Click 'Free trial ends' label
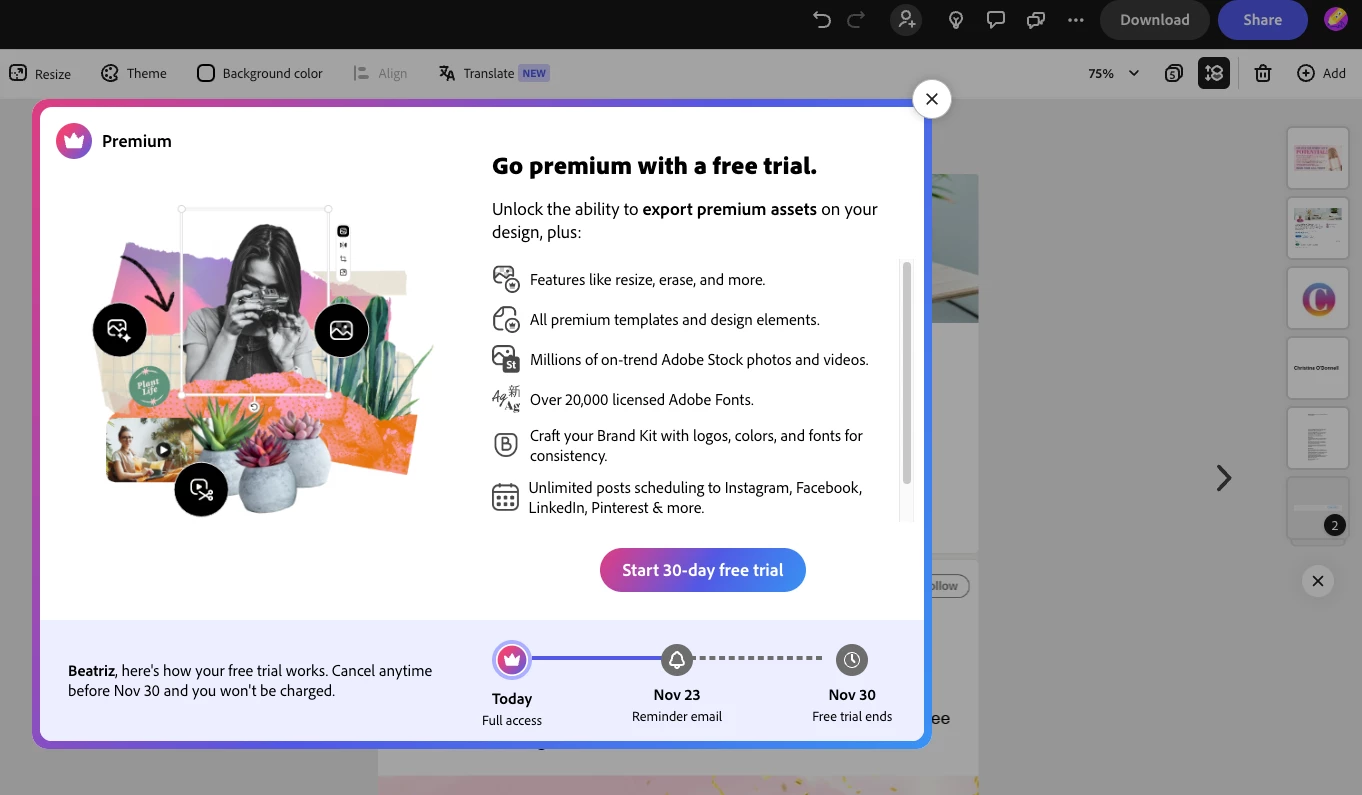The width and height of the screenshot is (1362, 795). point(852,716)
